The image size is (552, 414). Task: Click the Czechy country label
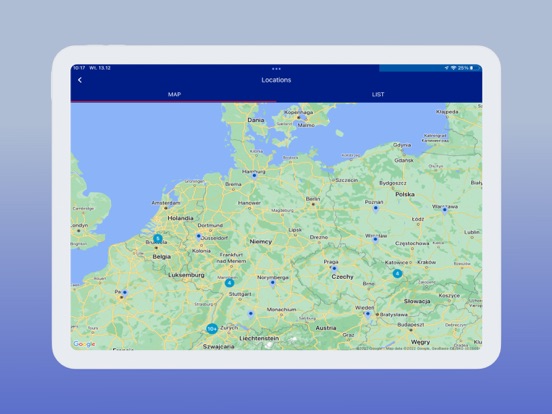(x=343, y=277)
